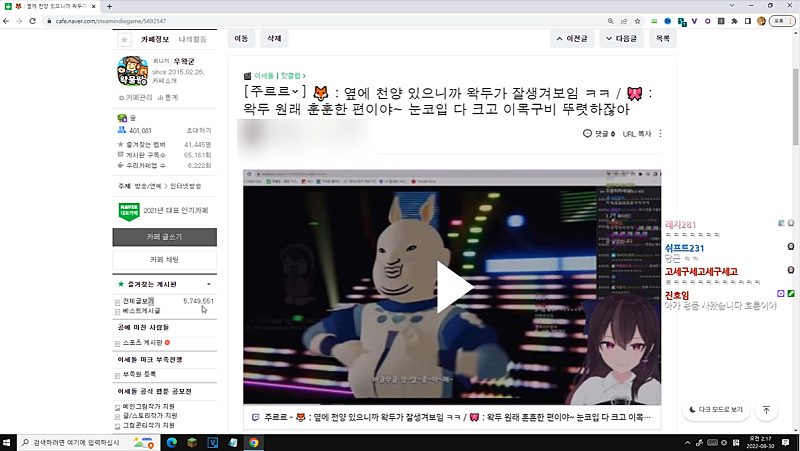800x451 pixels.
Task: Click the Windows Start button
Action: click(x=10, y=442)
